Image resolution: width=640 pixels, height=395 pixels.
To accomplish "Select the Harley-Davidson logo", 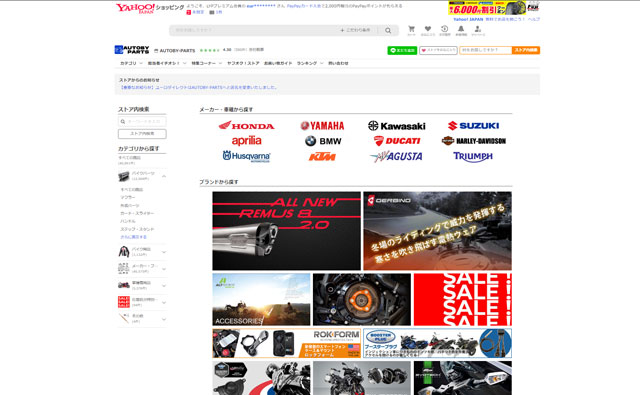I will 473,141.
